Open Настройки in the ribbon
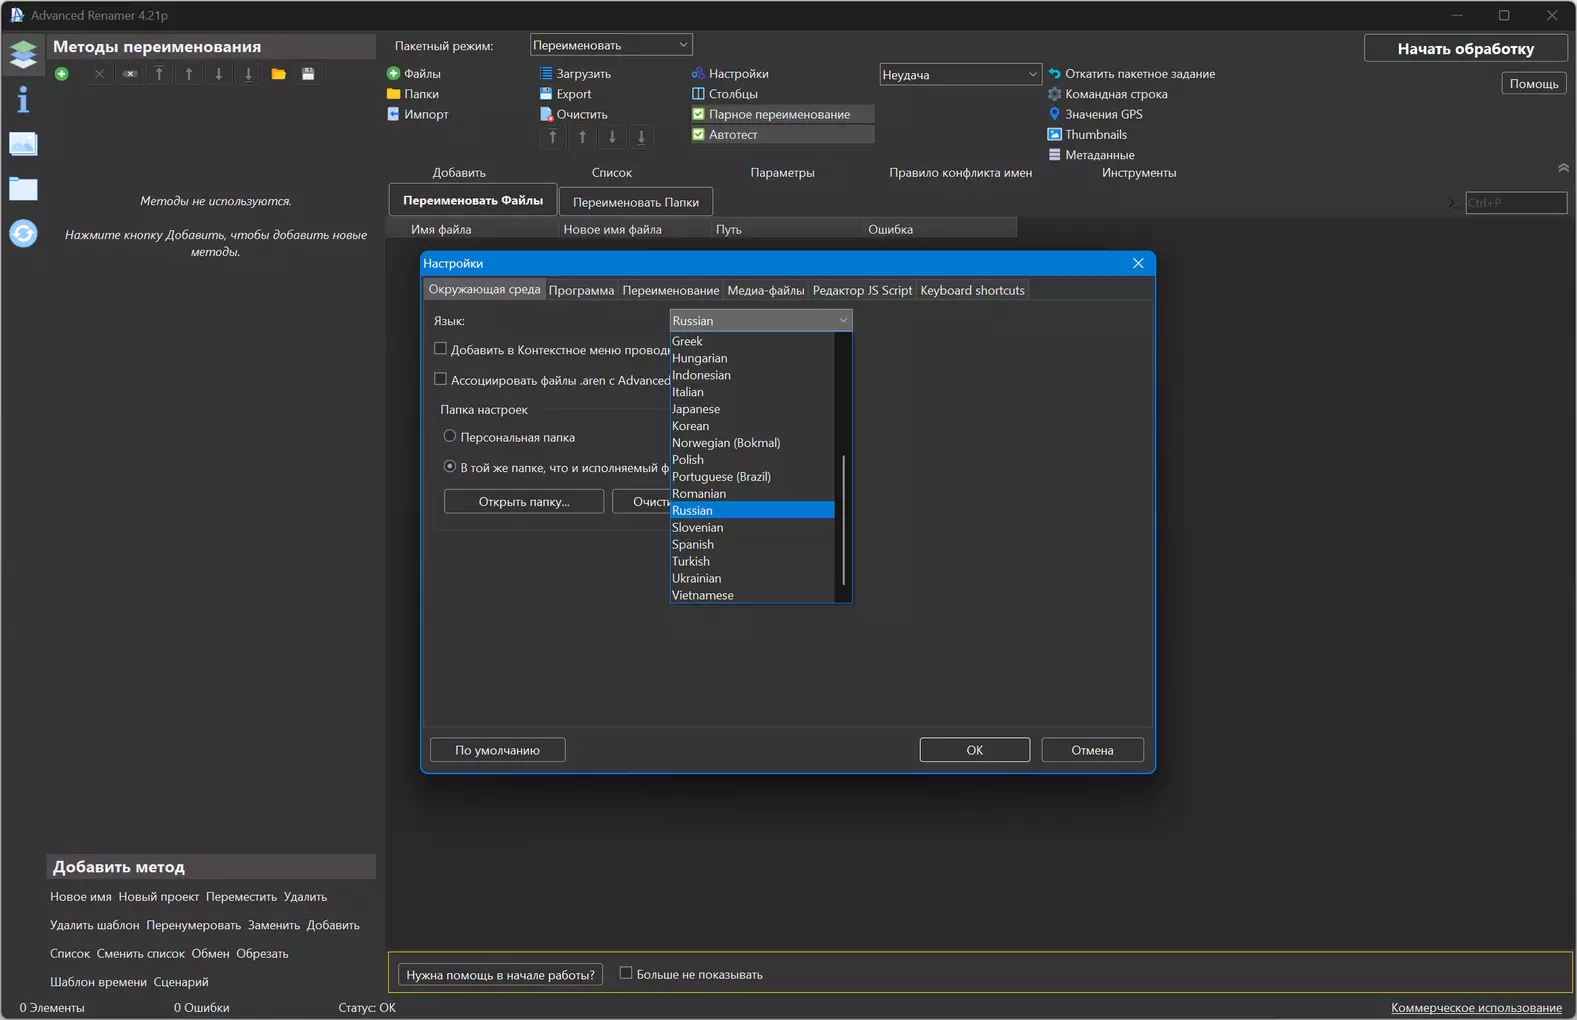The height and width of the screenshot is (1020, 1577). [730, 74]
